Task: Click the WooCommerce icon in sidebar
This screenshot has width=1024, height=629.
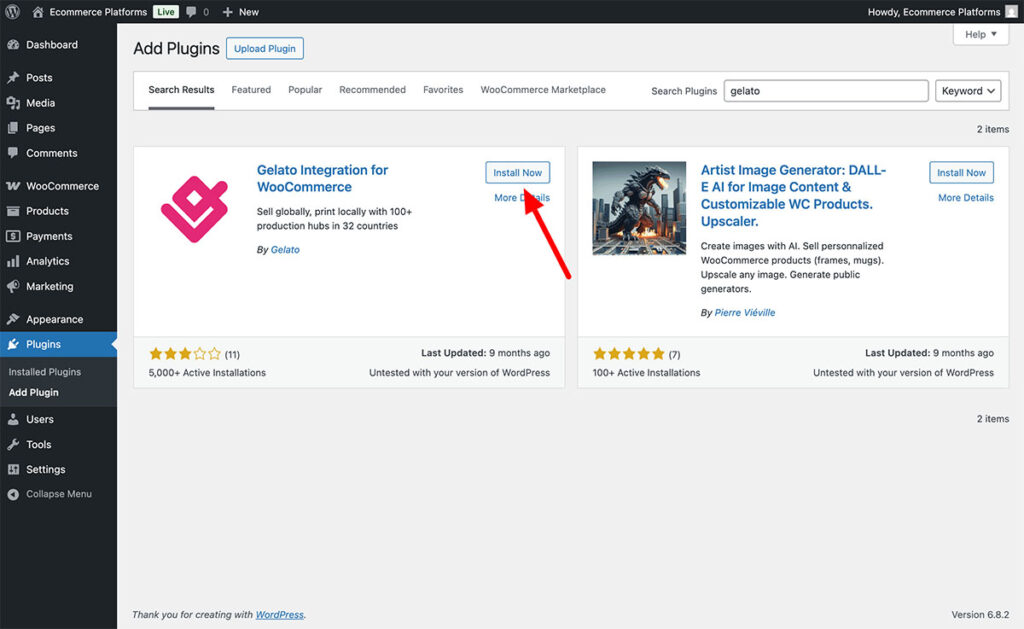Action: pyautogui.click(x=13, y=186)
